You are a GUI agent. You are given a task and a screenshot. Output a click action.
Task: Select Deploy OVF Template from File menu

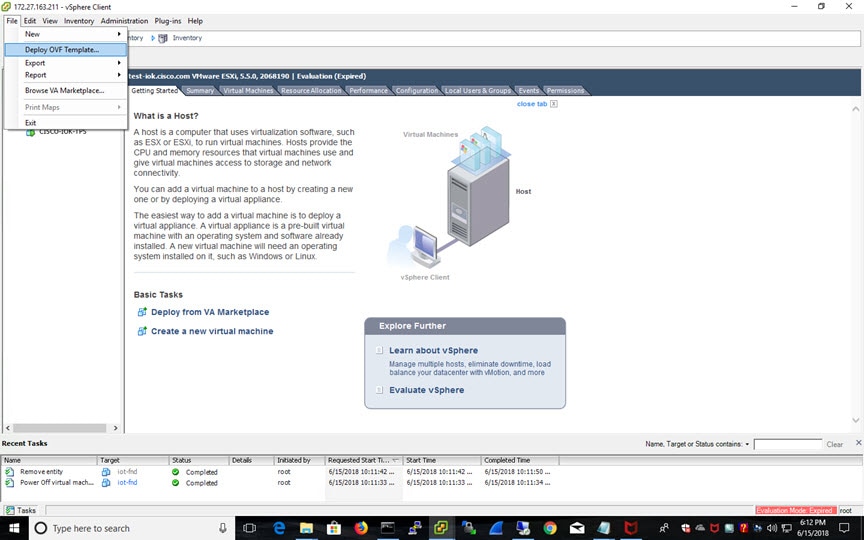66,50
